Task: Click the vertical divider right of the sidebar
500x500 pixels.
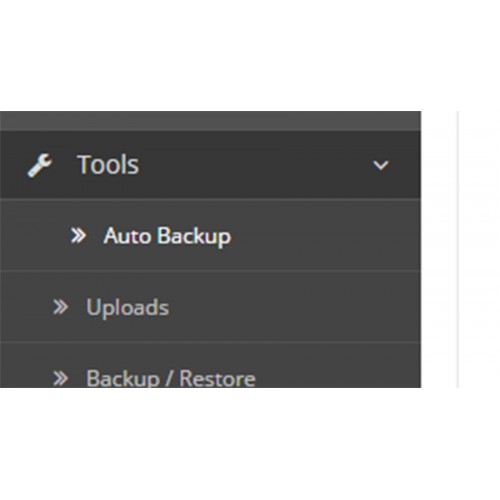Action: coord(458,249)
